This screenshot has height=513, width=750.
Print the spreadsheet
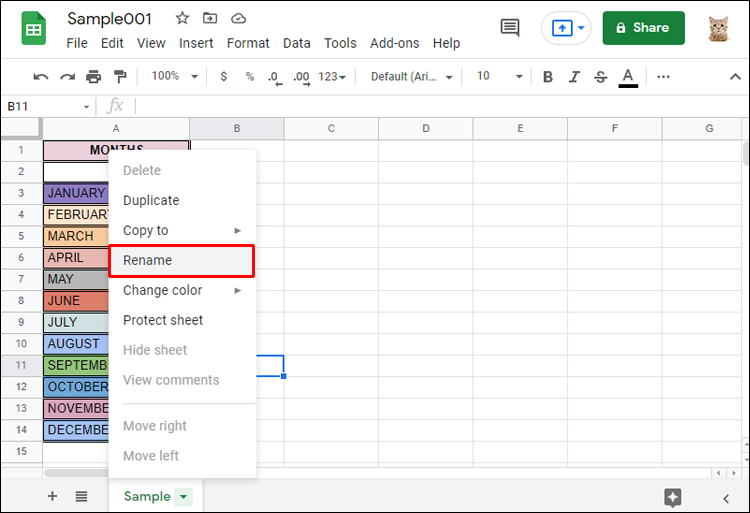click(x=93, y=76)
